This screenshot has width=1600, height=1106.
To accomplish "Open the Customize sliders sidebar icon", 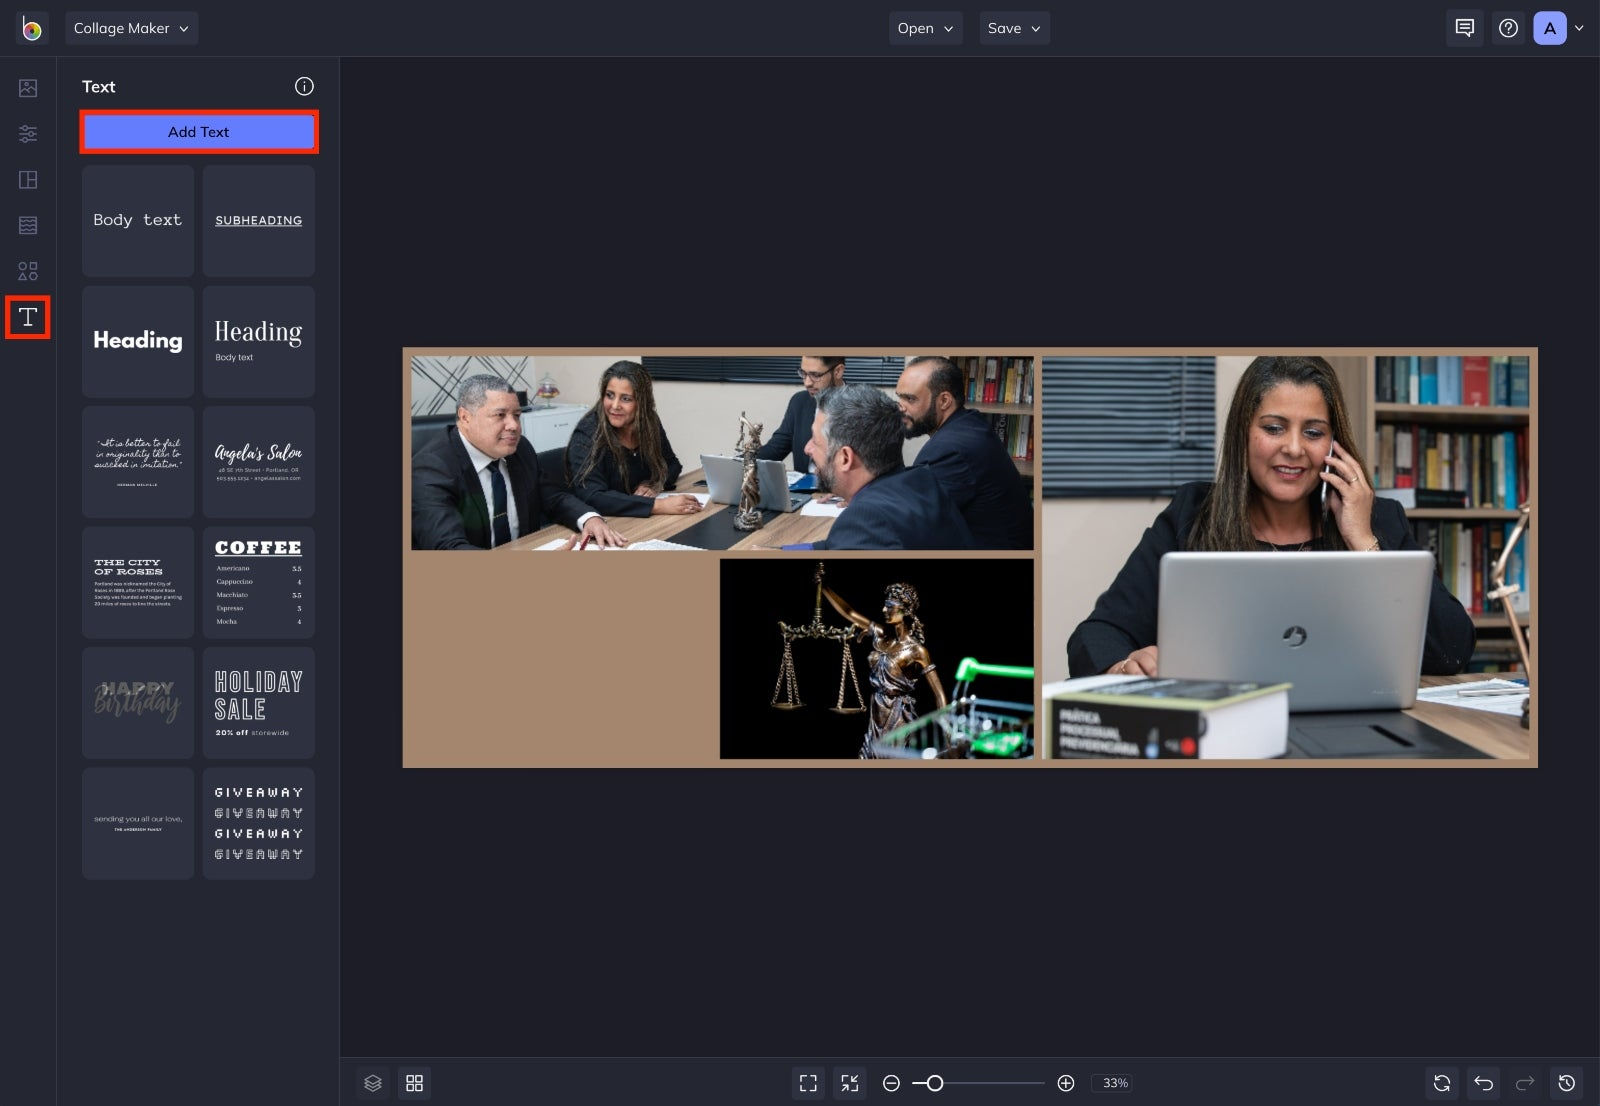I will tap(28, 133).
